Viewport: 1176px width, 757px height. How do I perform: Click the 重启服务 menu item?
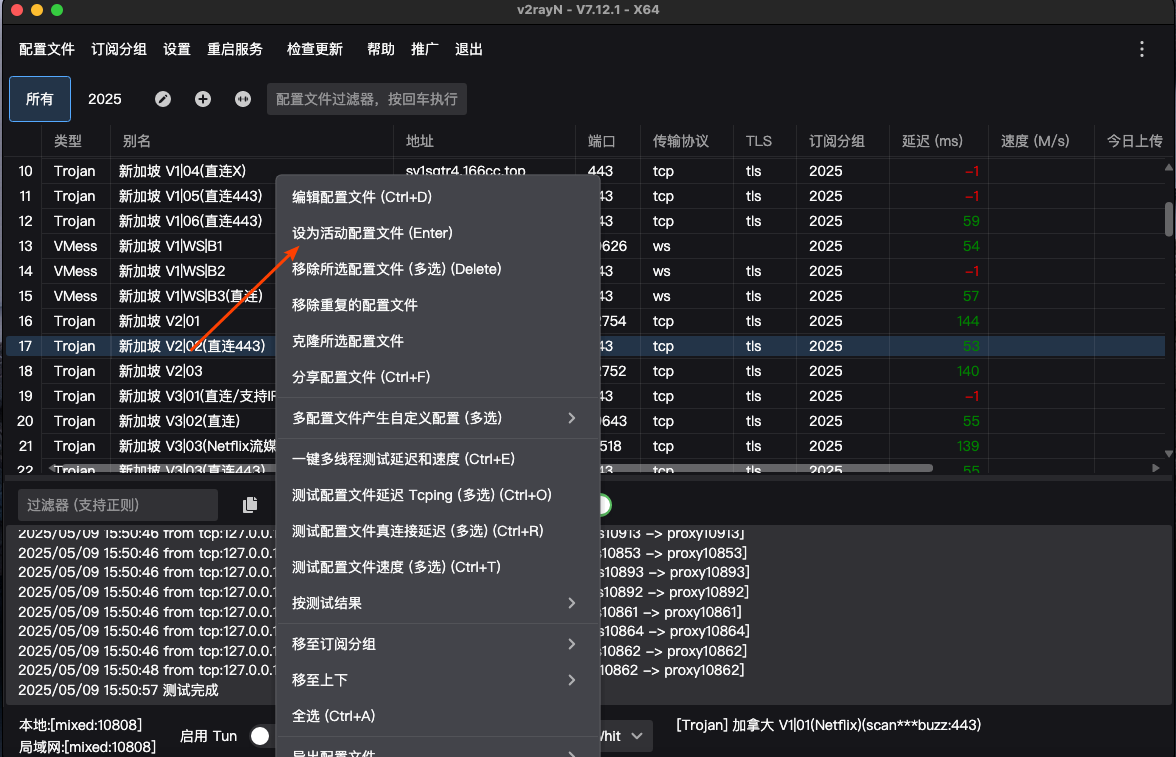(235, 50)
